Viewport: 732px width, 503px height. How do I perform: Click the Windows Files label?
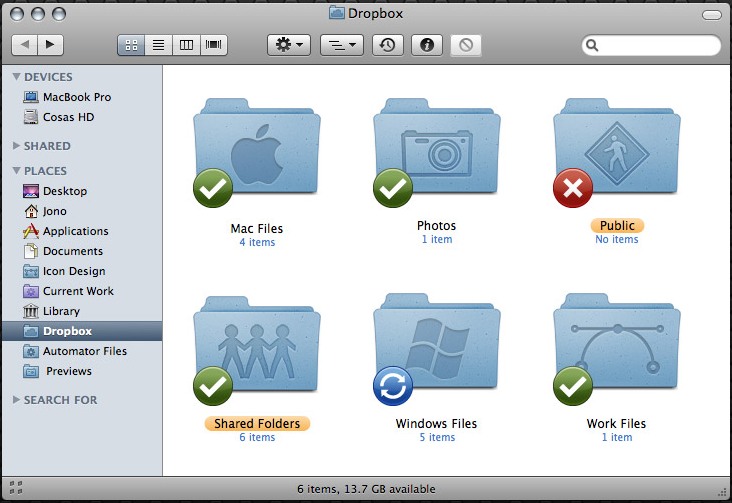click(x=436, y=424)
